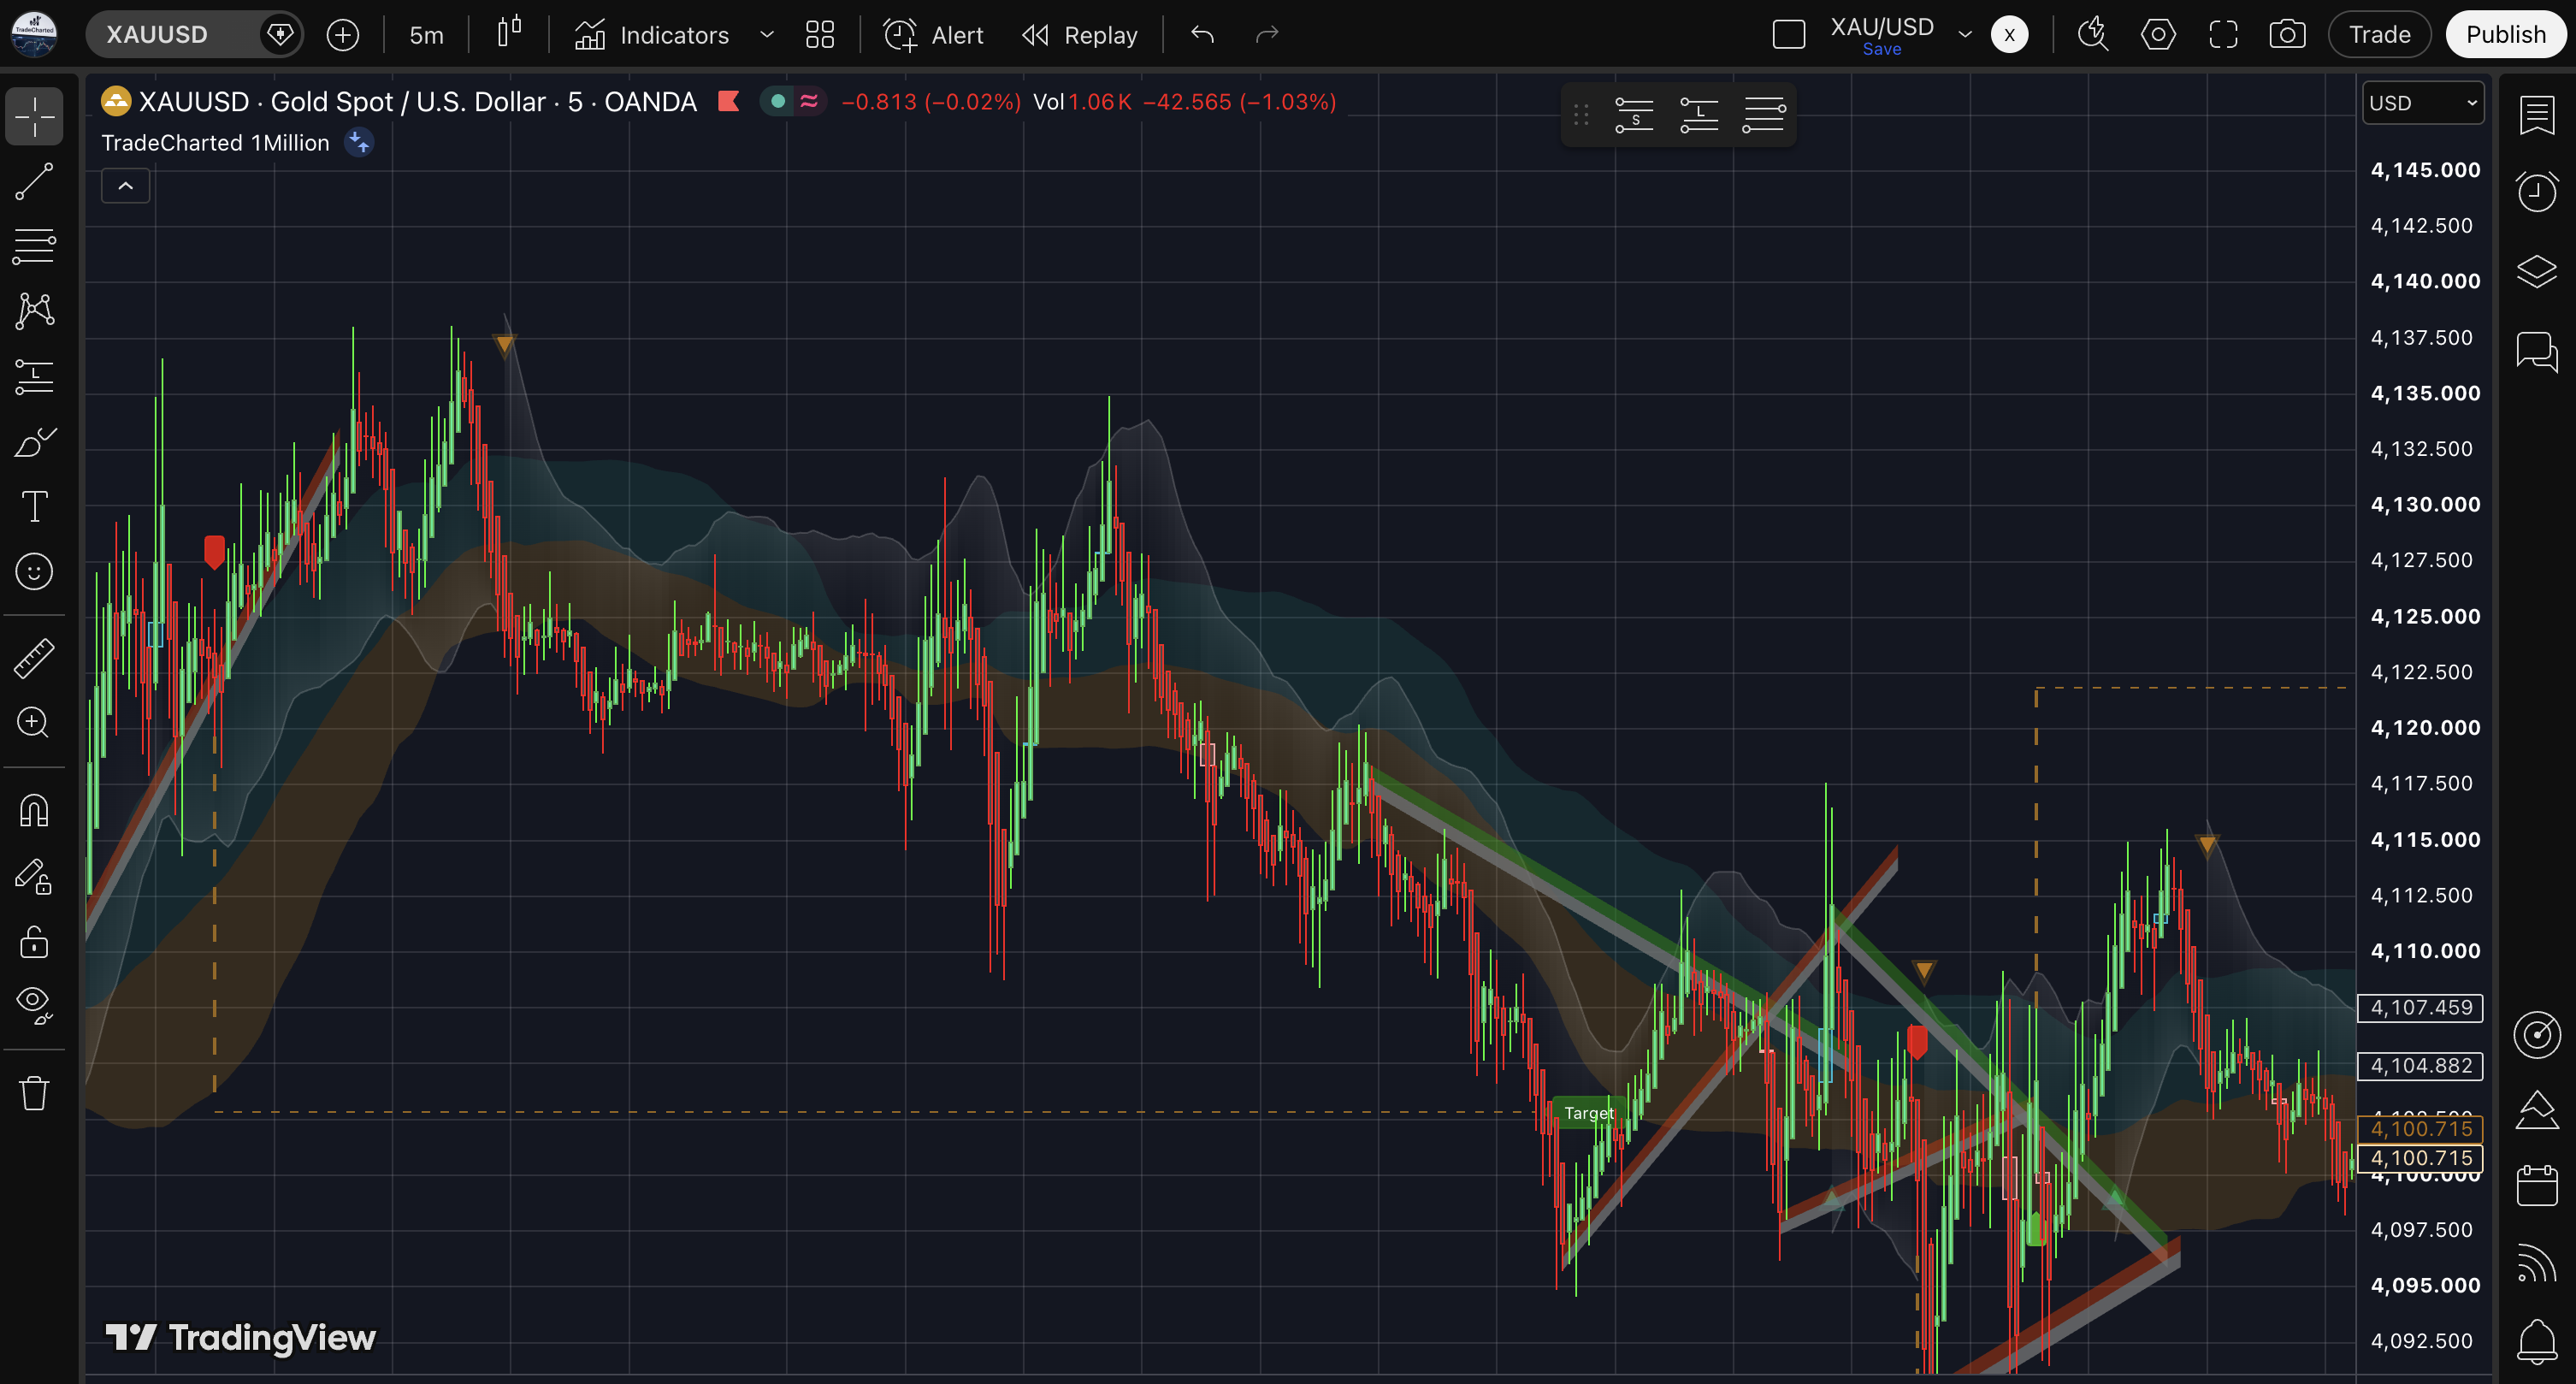Click the red flag next to OANDA
This screenshot has height=1384, width=2576.
[729, 101]
